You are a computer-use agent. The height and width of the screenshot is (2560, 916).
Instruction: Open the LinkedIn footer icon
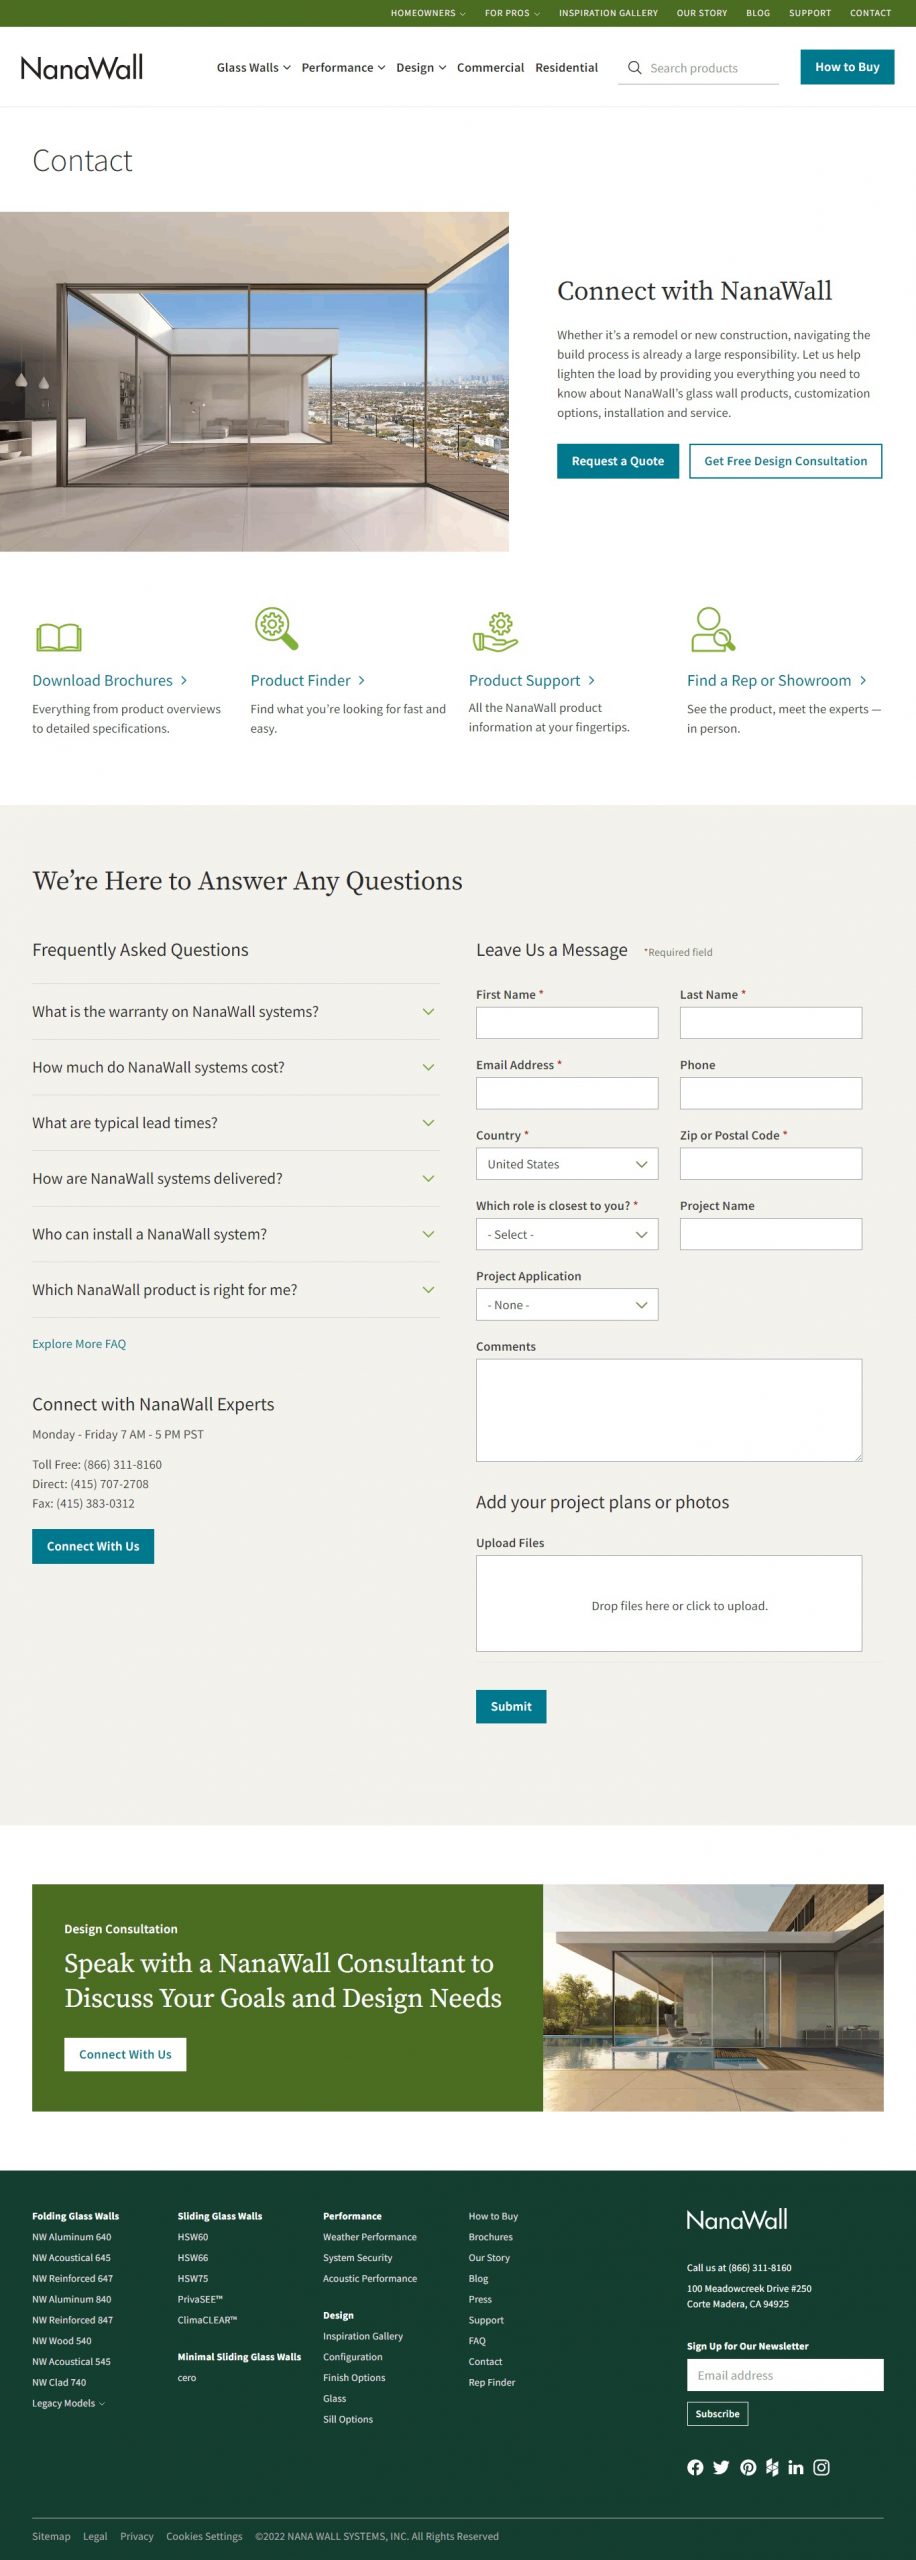(x=796, y=2468)
